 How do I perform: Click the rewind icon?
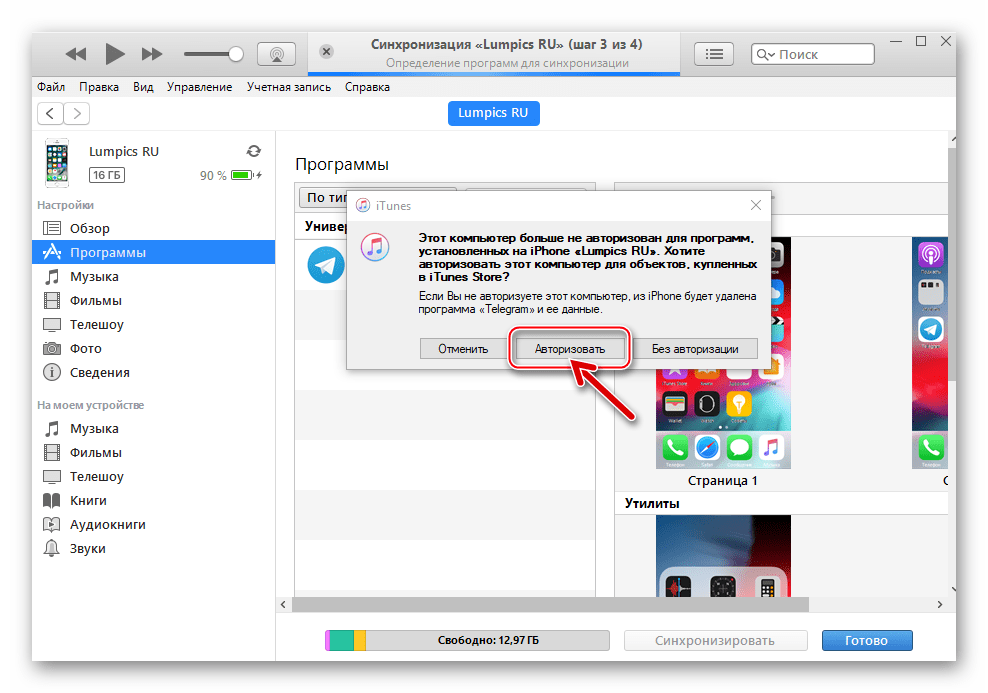click(75, 54)
